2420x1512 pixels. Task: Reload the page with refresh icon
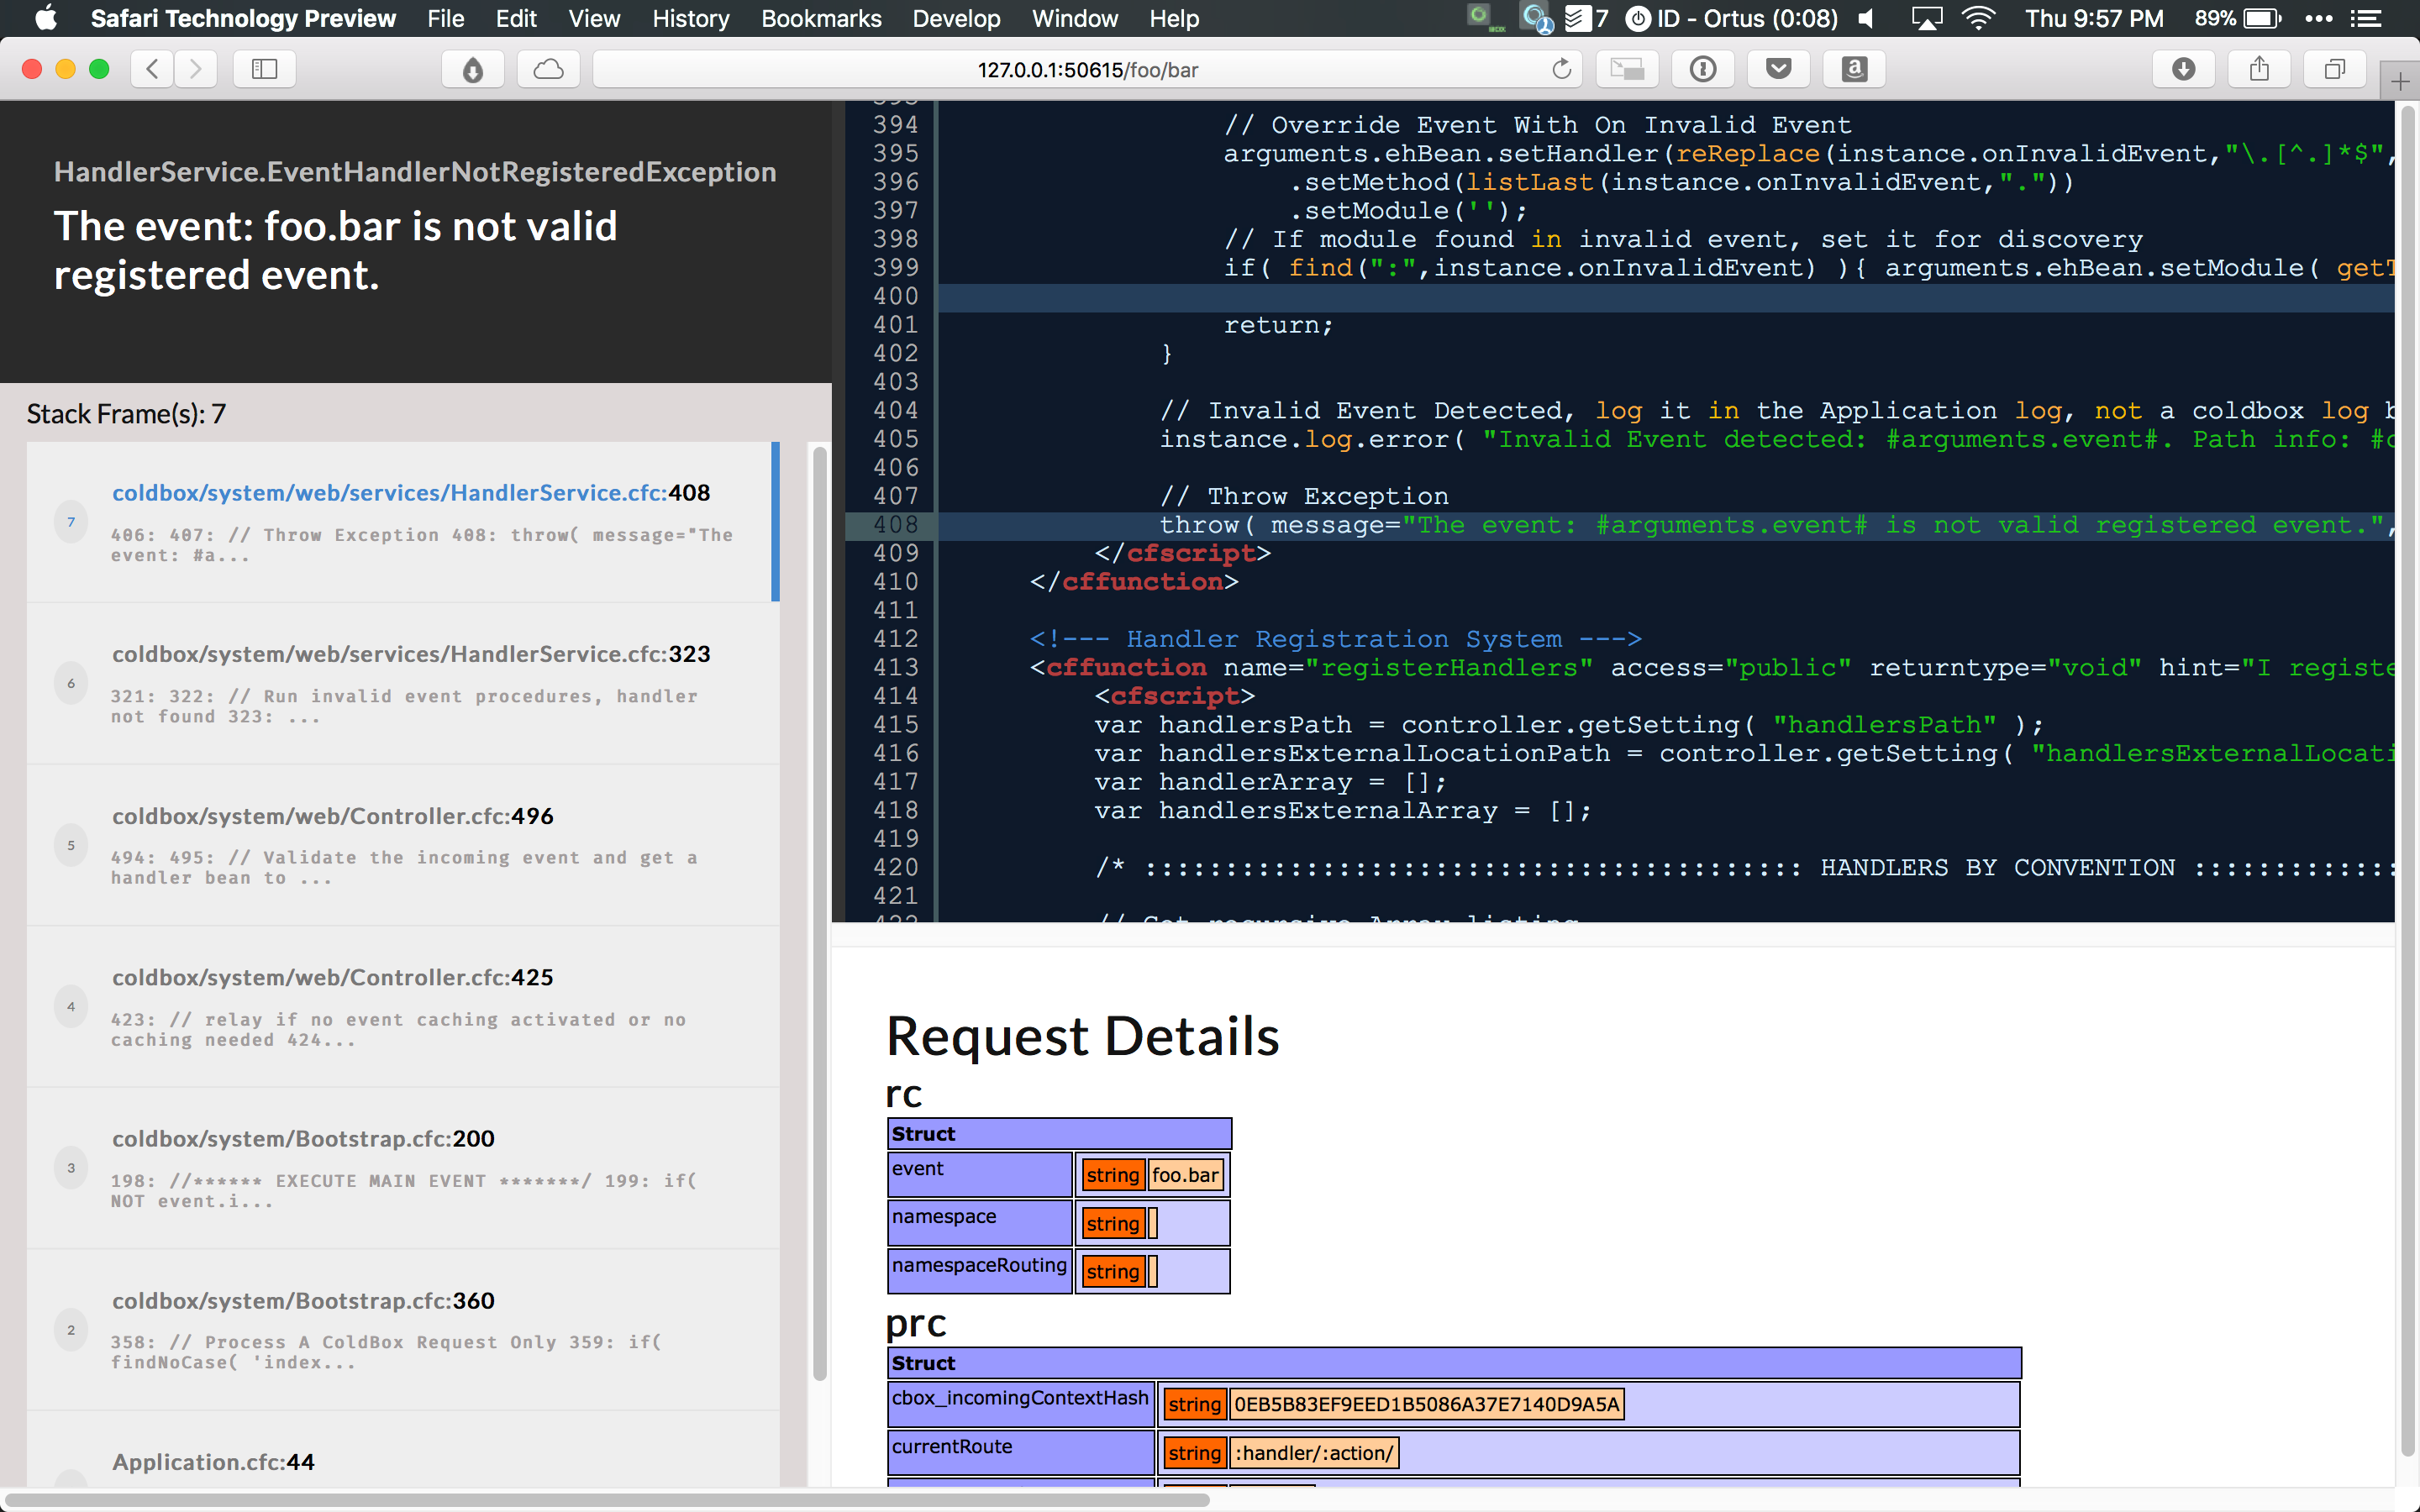(1561, 69)
